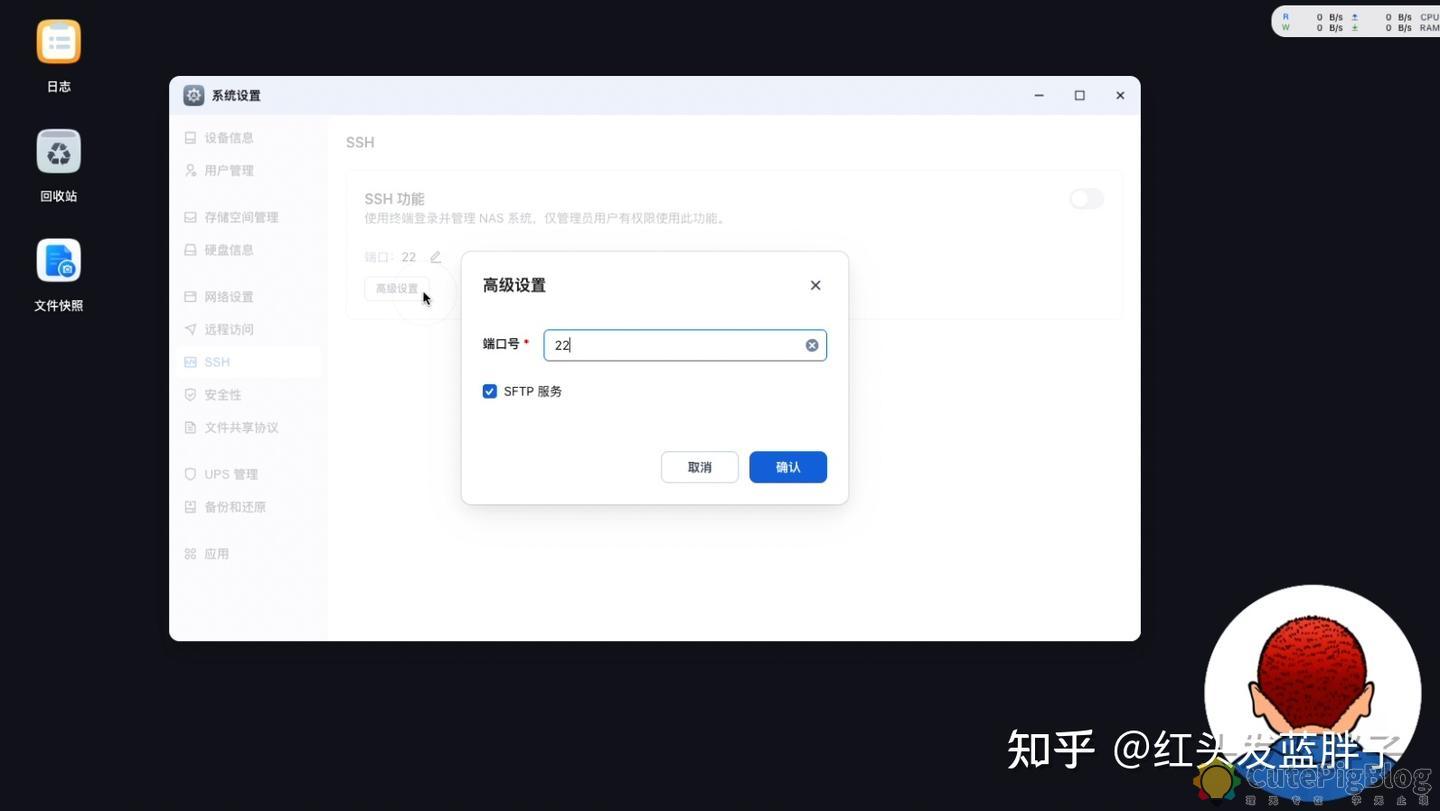This screenshot has height=811, width=1440.
Task: Click the pencil icon to edit the SSH port
Action: pyautogui.click(x=435, y=257)
